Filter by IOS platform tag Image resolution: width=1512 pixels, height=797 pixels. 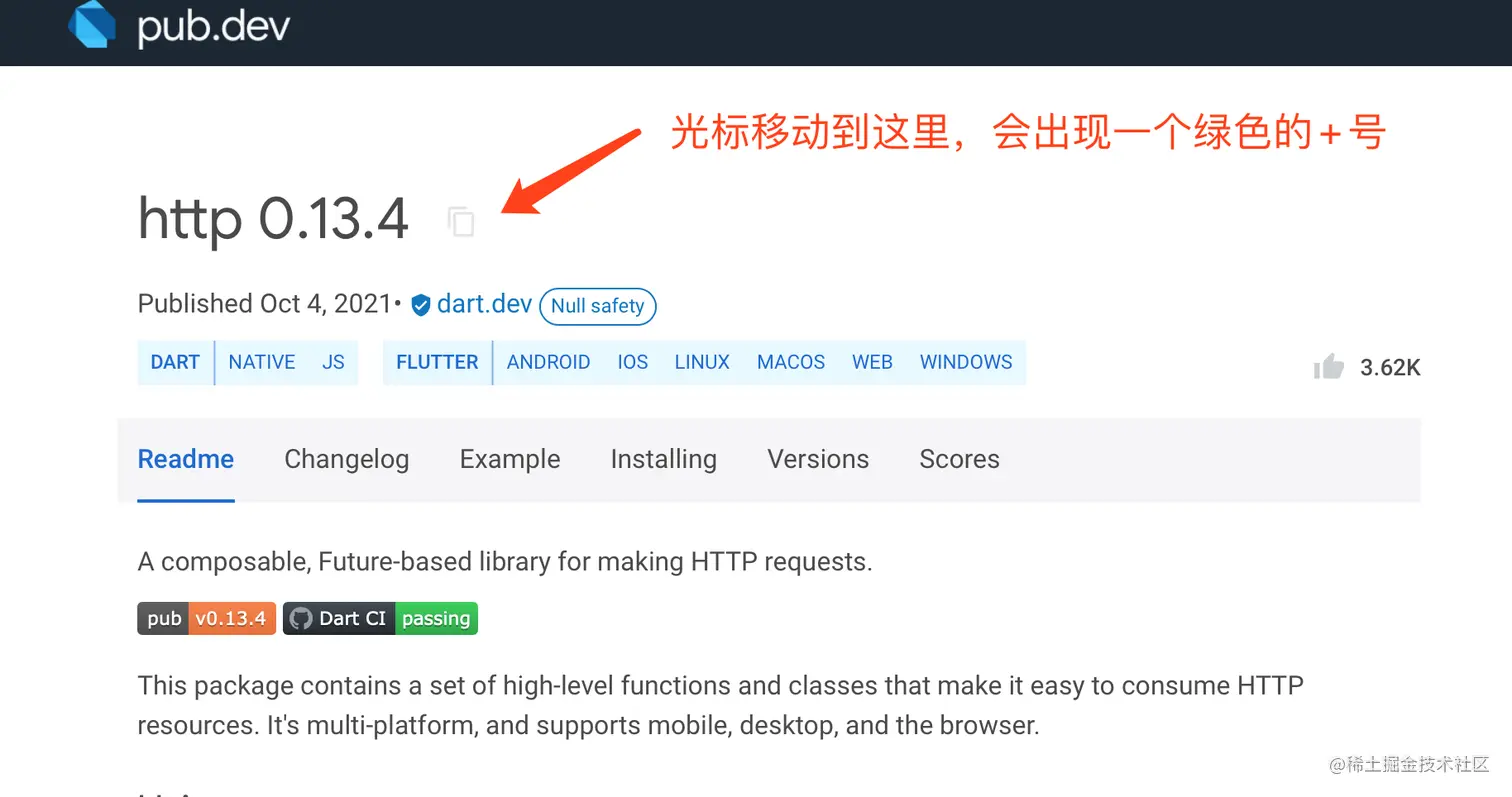(x=632, y=362)
